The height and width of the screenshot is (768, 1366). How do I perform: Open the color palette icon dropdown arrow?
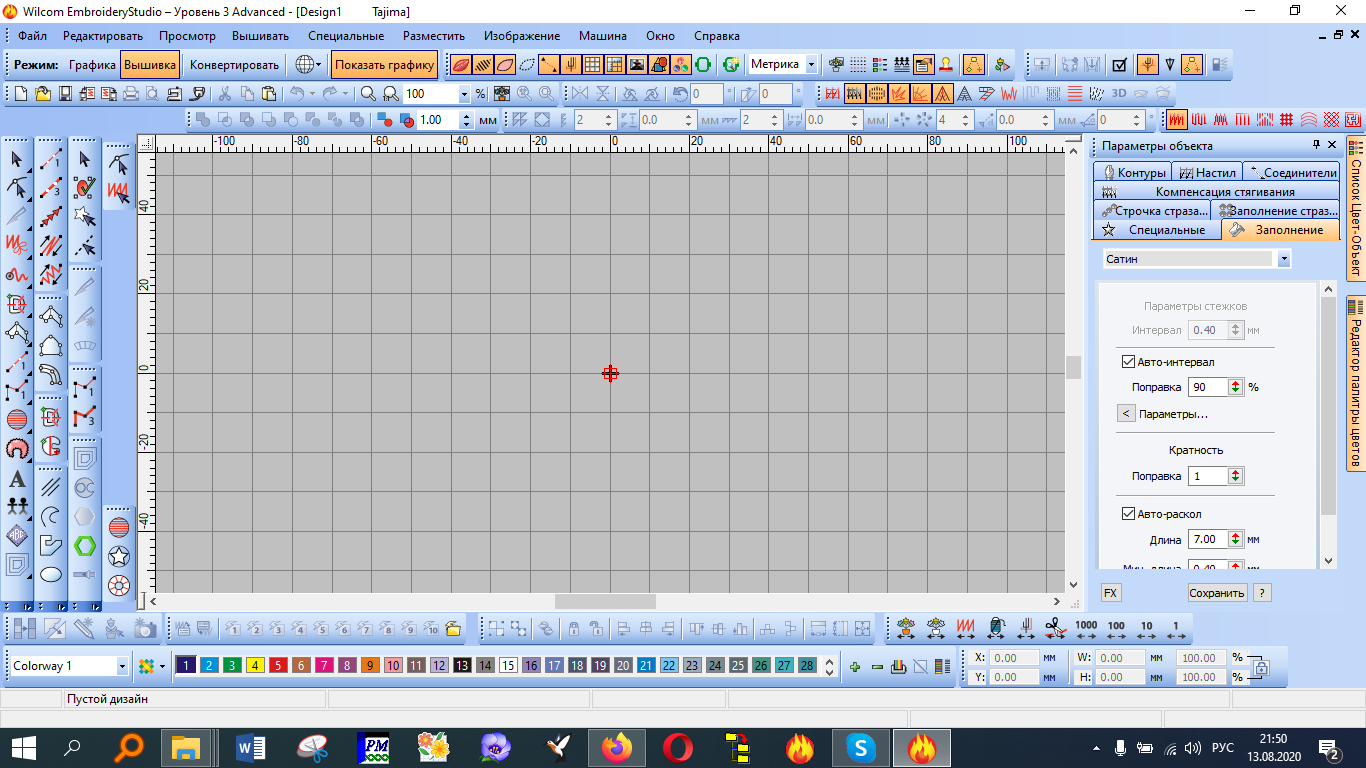coord(162,666)
